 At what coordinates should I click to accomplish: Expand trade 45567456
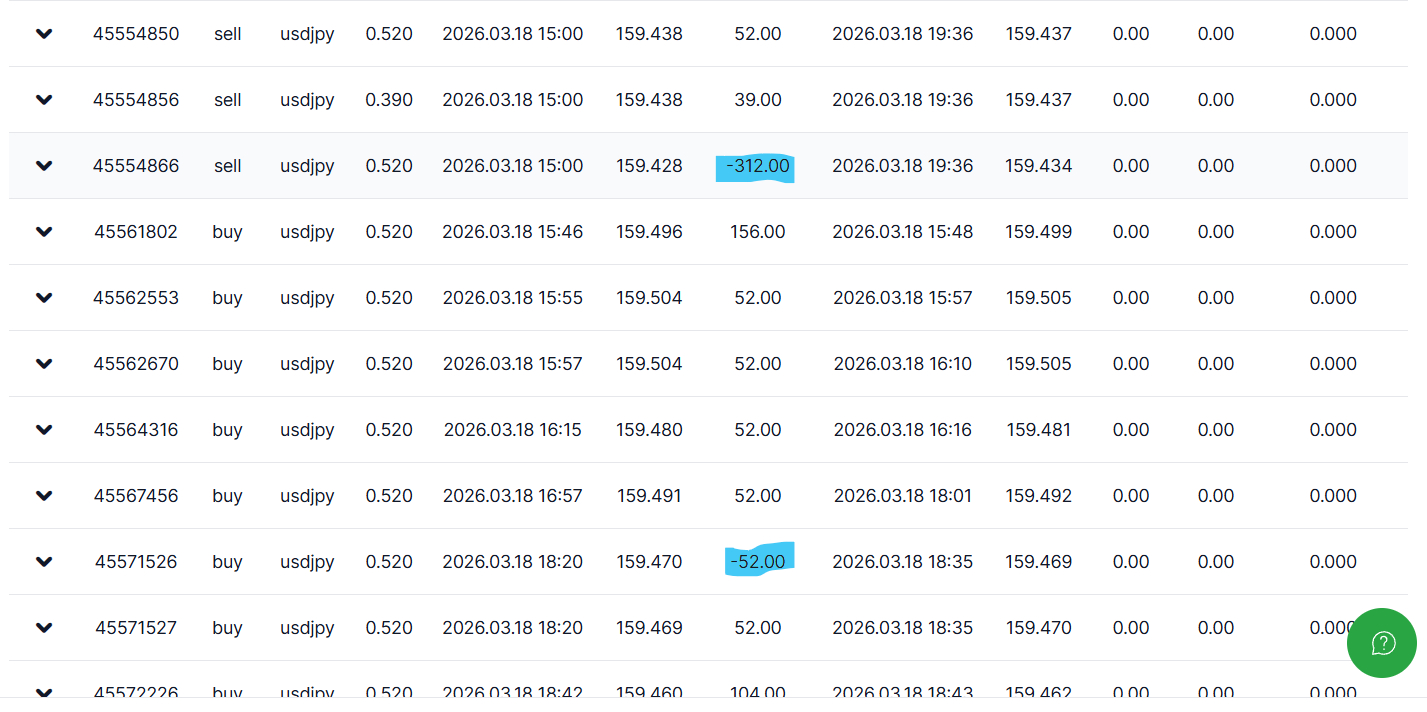44,496
